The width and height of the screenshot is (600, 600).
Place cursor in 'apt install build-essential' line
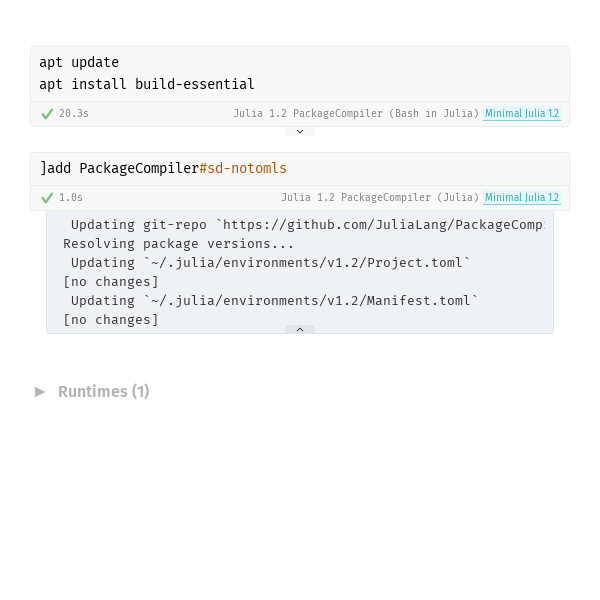pyautogui.click(x=147, y=84)
